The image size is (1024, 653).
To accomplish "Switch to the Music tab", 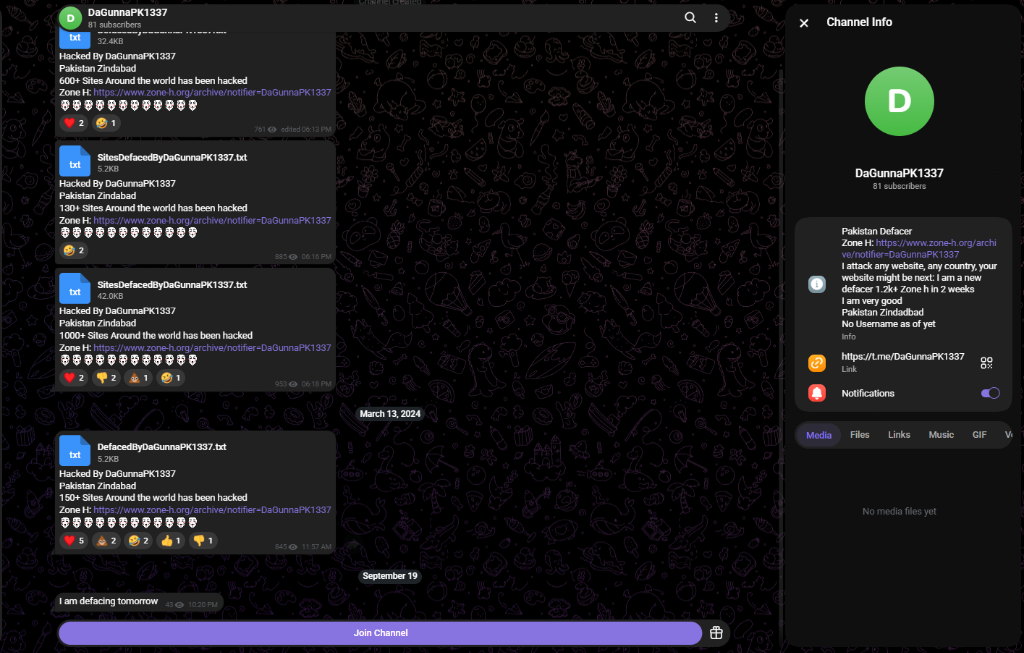I will point(941,435).
